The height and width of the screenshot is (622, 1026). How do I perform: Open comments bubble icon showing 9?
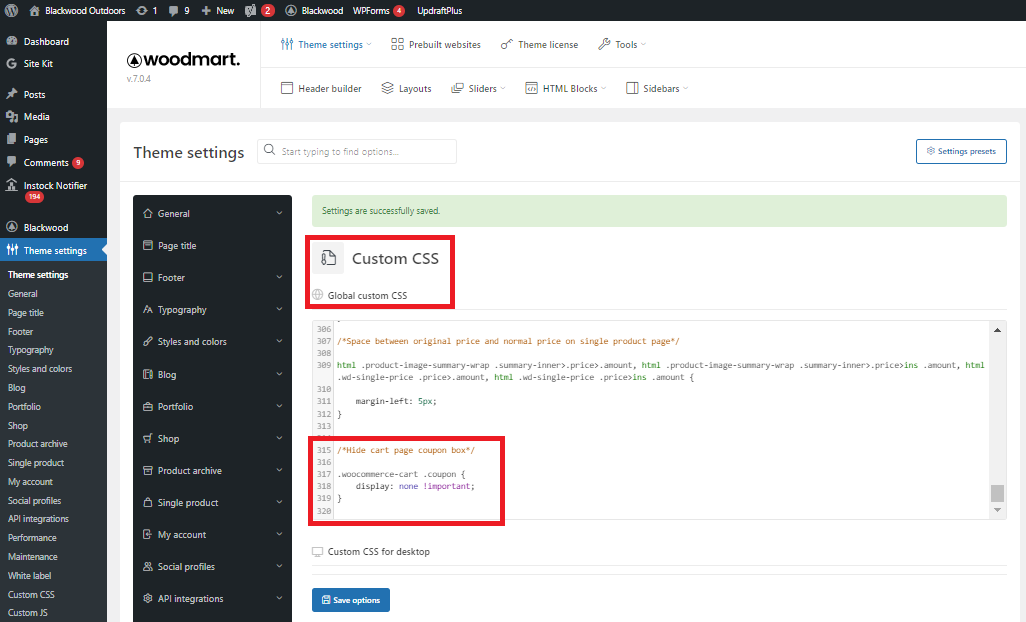coord(179,10)
